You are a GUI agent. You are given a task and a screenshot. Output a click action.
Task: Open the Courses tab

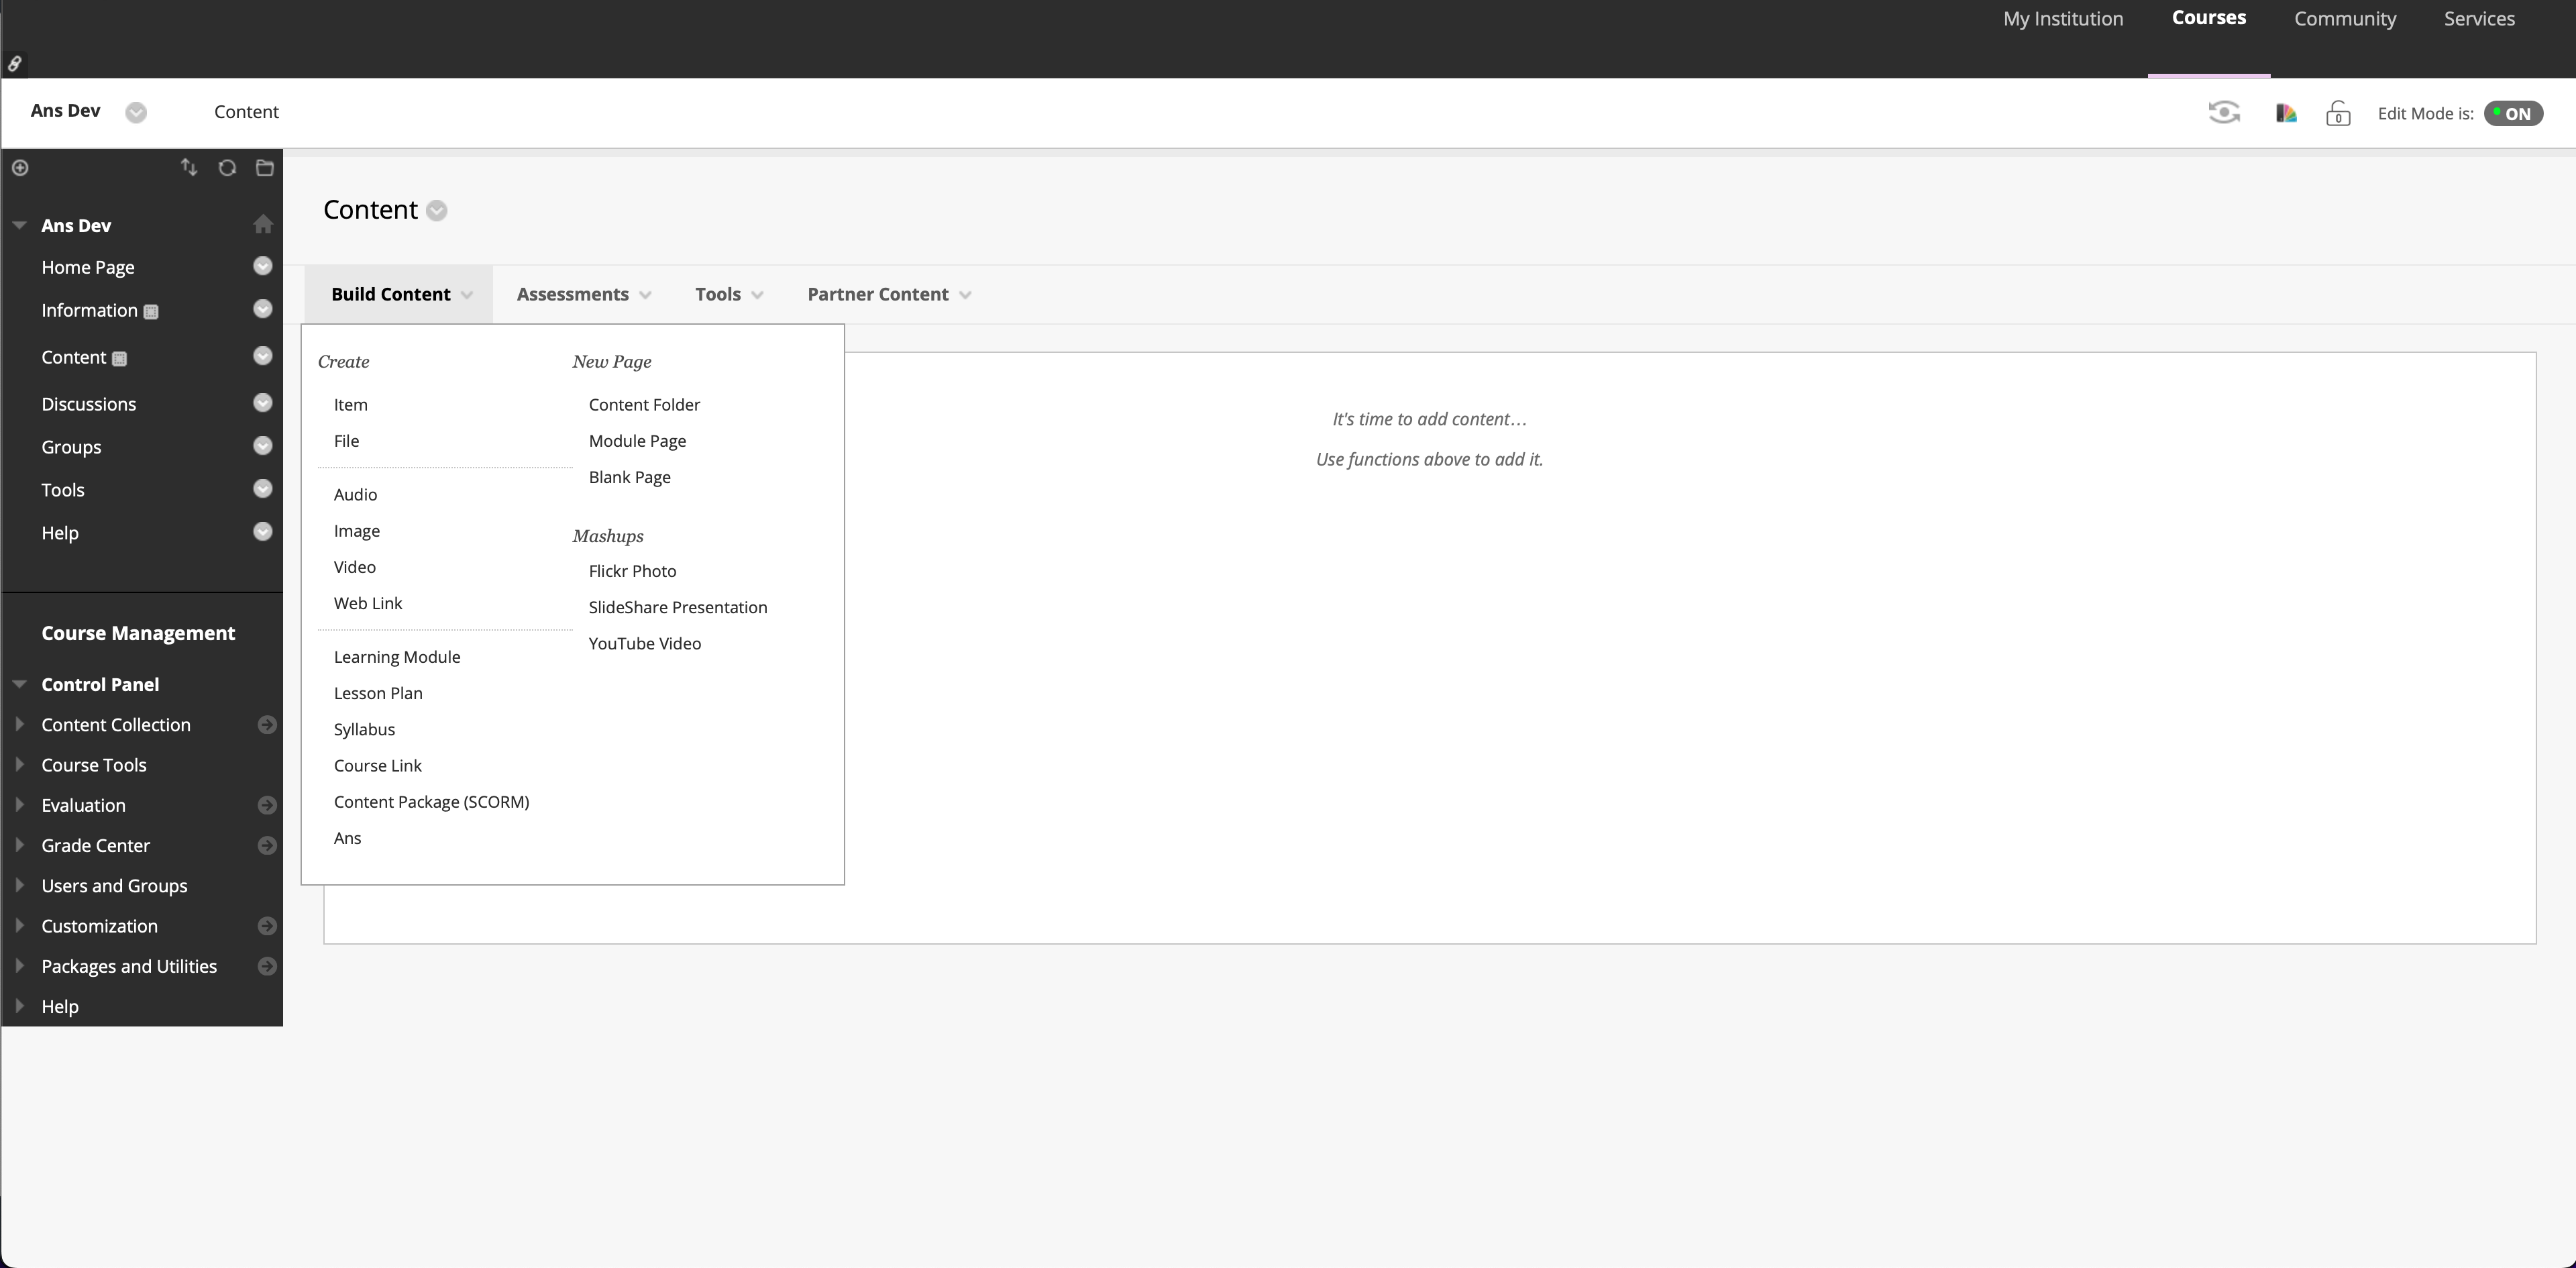point(2209,18)
